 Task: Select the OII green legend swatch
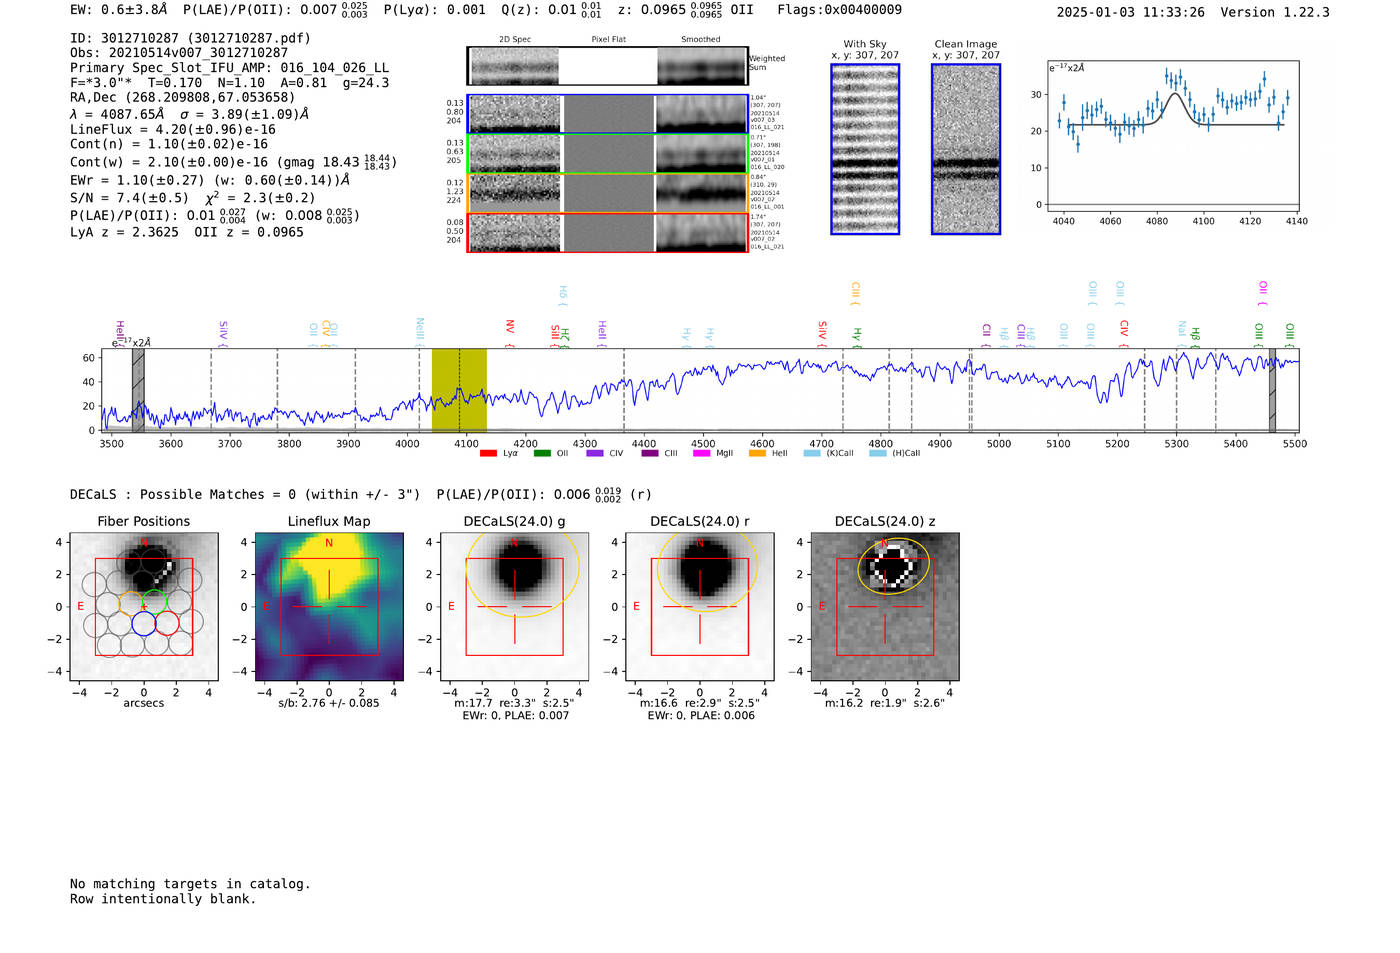[x=542, y=453]
